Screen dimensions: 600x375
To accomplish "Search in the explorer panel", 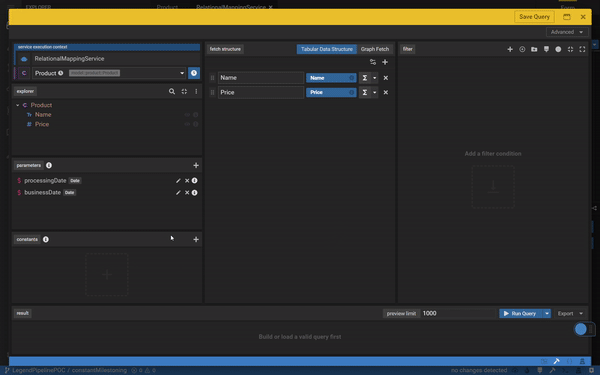I will [172, 91].
